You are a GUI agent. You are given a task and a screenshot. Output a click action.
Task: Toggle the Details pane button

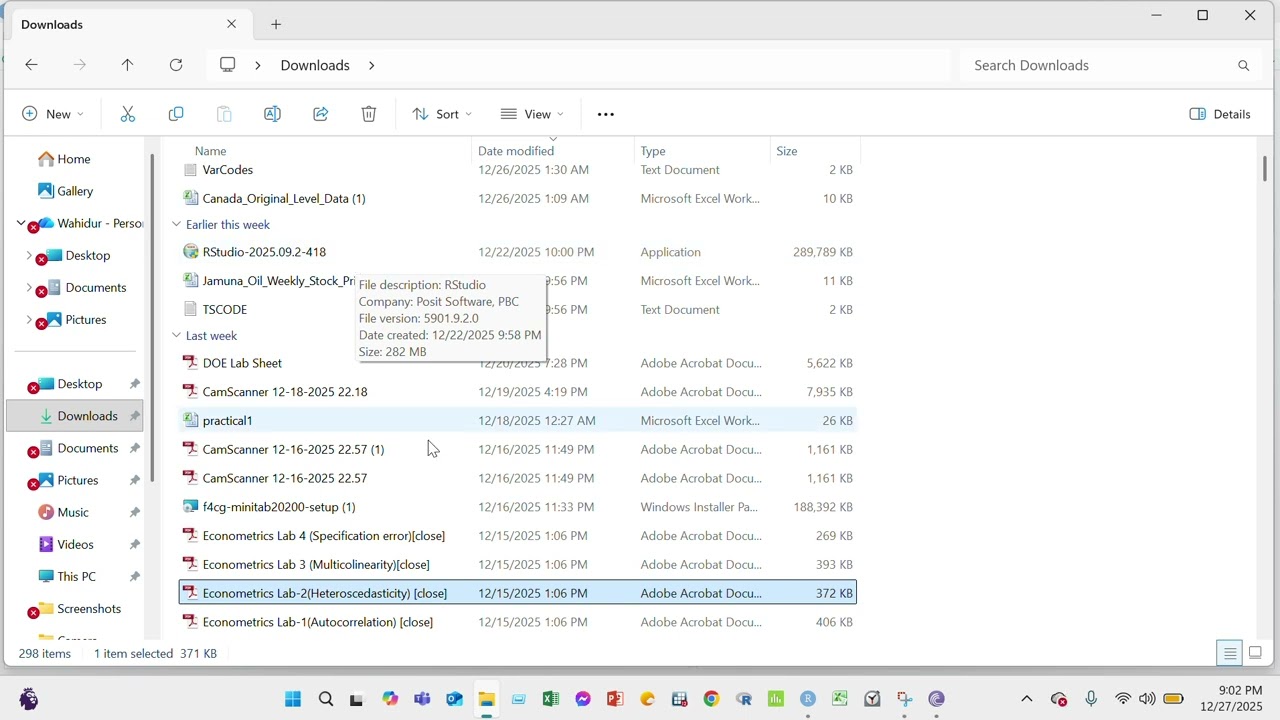[x=1220, y=114]
